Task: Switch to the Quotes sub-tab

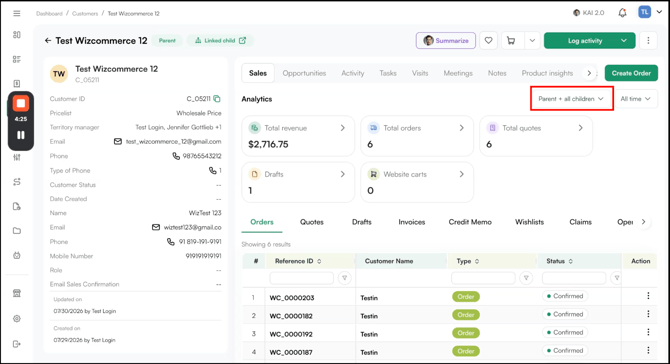Action: 311,222
